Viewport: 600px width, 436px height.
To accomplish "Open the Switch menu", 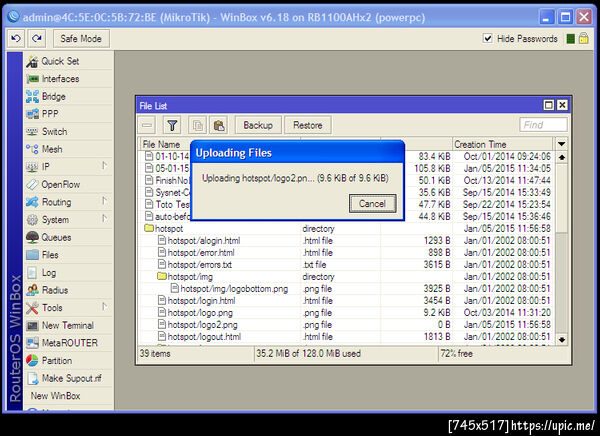I will click(x=69, y=132).
